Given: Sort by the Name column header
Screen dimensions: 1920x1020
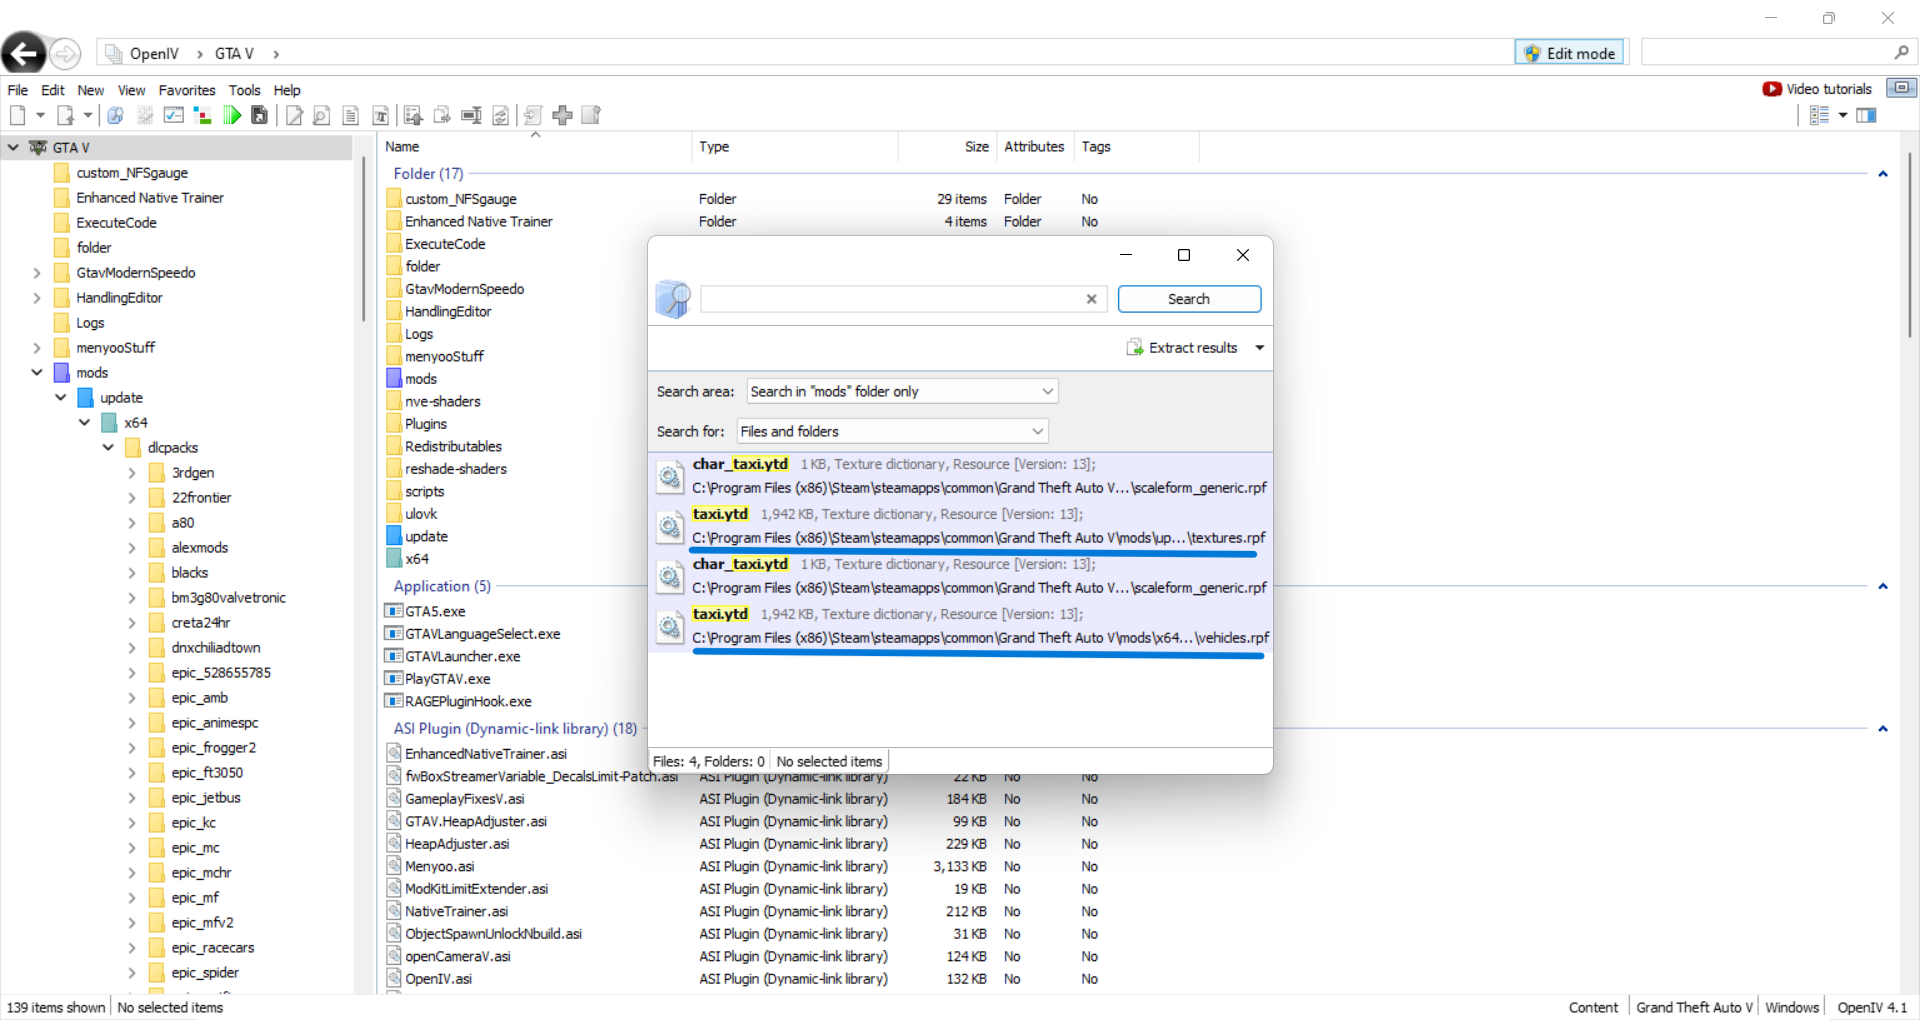Looking at the screenshot, I should click(x=535, y=147).
